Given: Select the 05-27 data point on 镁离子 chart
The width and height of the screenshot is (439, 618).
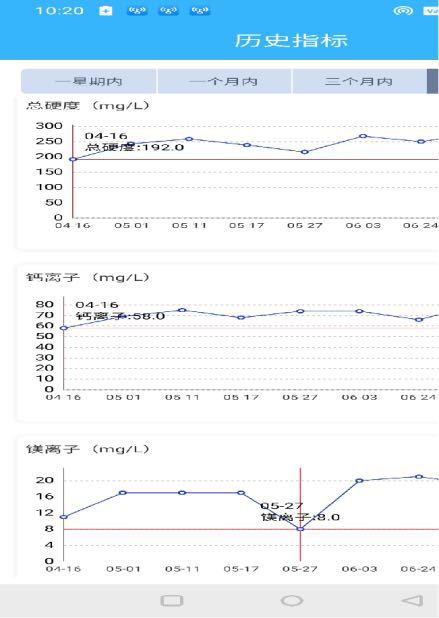Looking at the screenshot, I should (300, 529).
